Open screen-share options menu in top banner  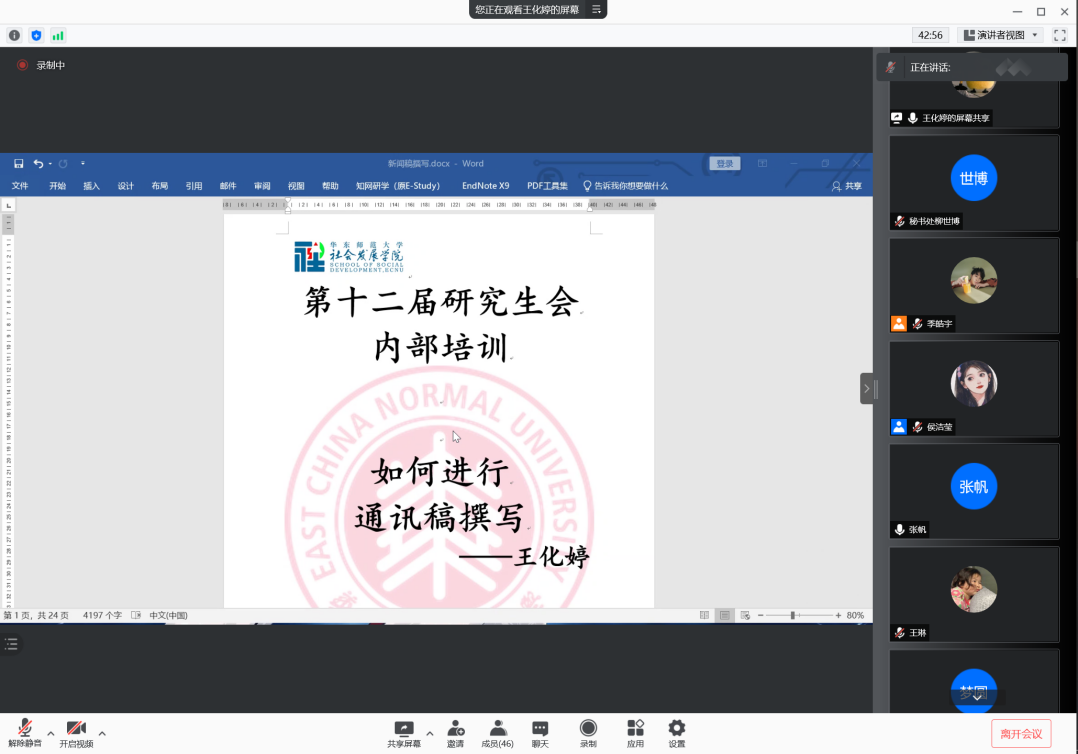[597, 9]
